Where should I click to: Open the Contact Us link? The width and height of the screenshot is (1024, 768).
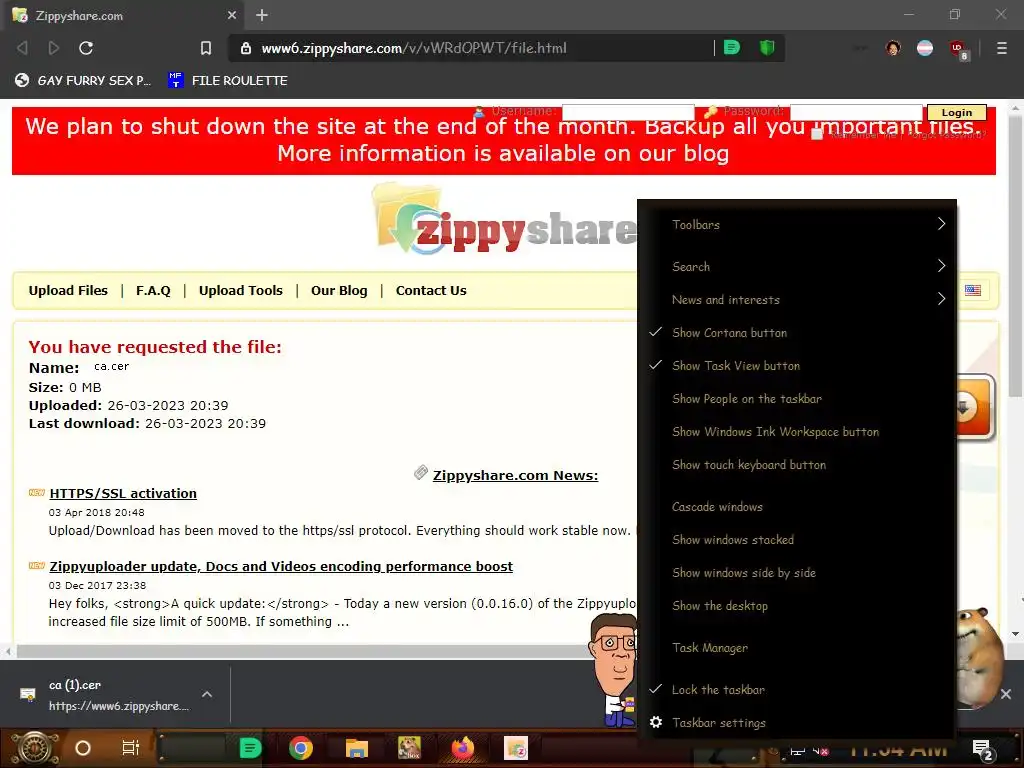coord(431,291)
